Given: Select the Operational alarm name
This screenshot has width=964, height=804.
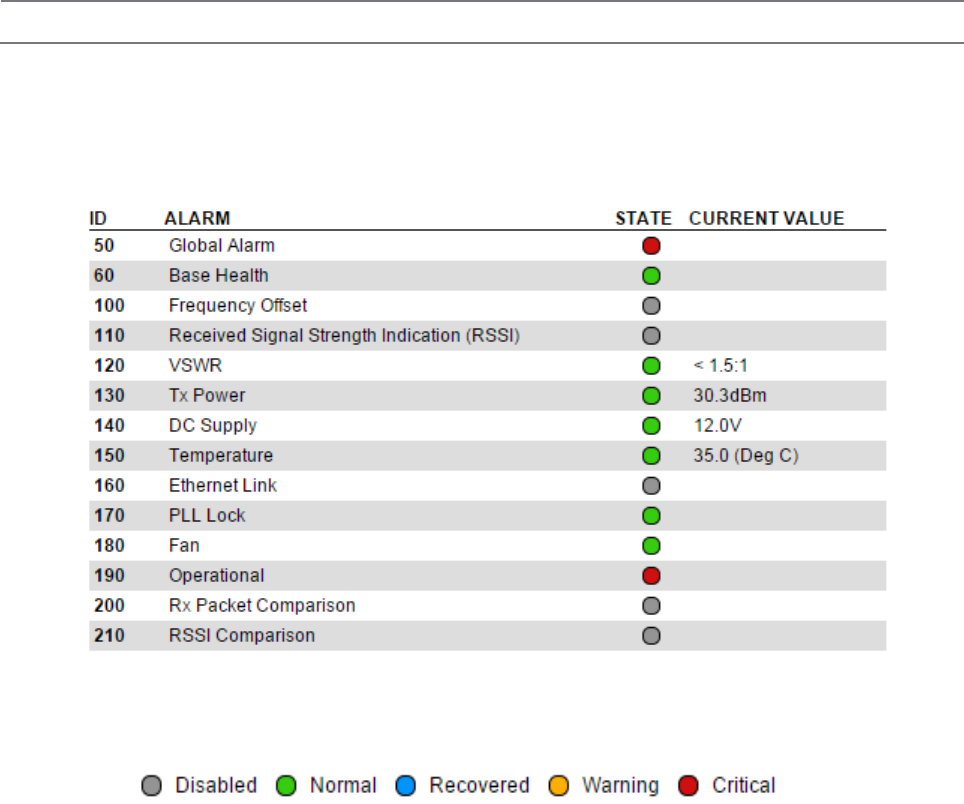Looking at the screenshot, I should pyautogui.click(x=217, y=576).
